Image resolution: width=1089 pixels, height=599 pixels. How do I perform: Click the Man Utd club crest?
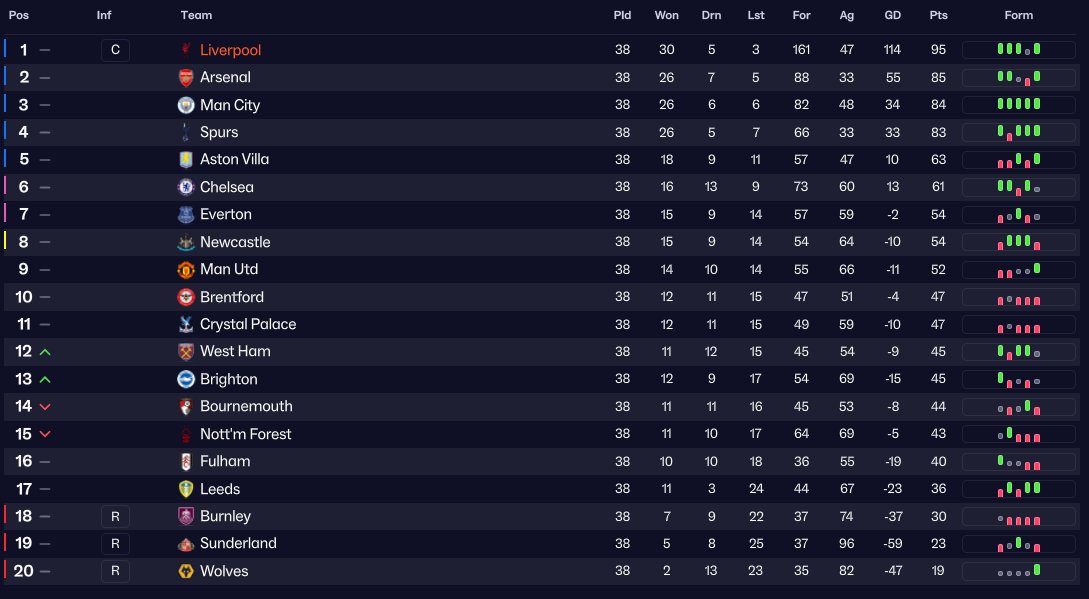pyautogui.click(x=185, y=269)
